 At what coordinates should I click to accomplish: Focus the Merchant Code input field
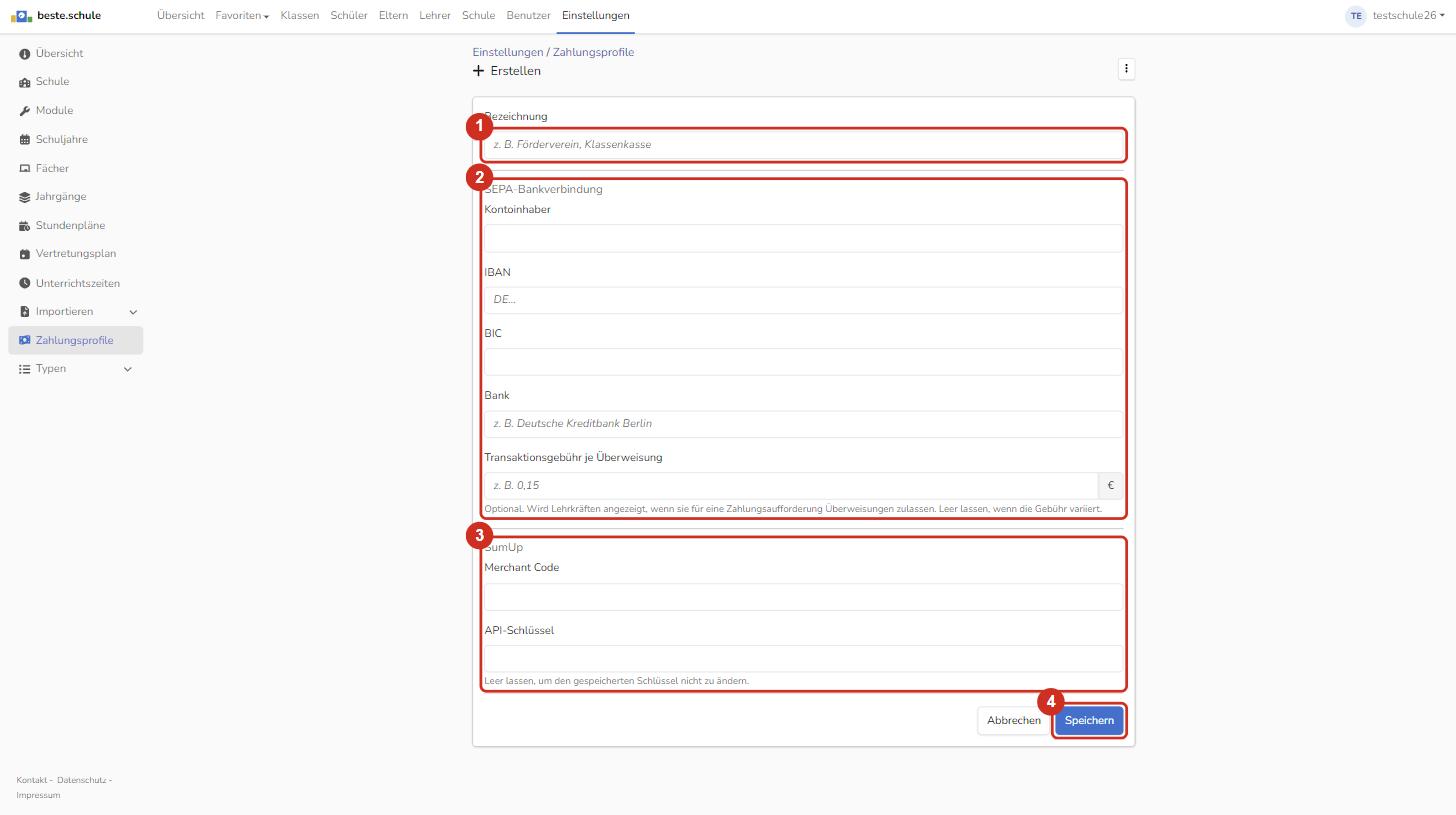(x=803, y=597)
